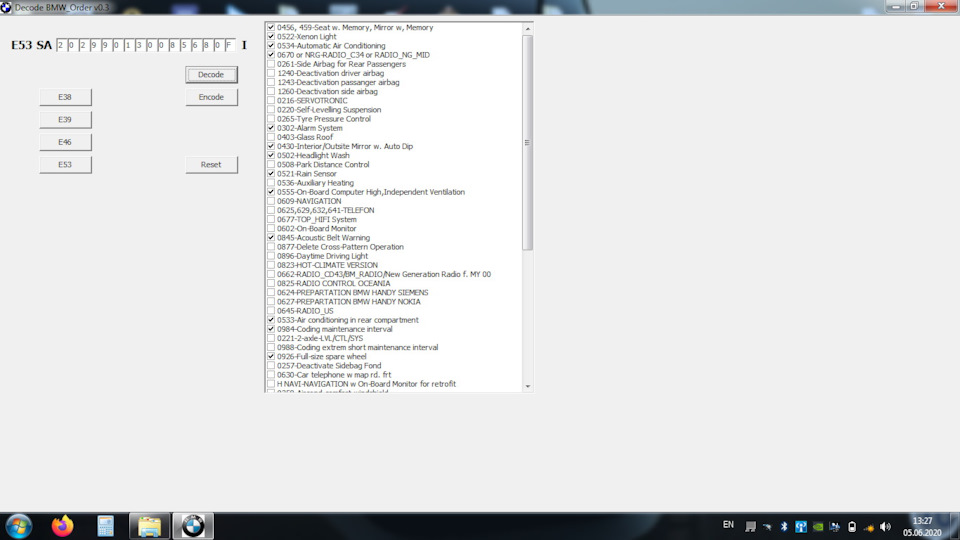This screenshot has height=540, width=960.
Task: Toggle 0926-Full-size spare wheel checkbox
Action: [271, 356]
